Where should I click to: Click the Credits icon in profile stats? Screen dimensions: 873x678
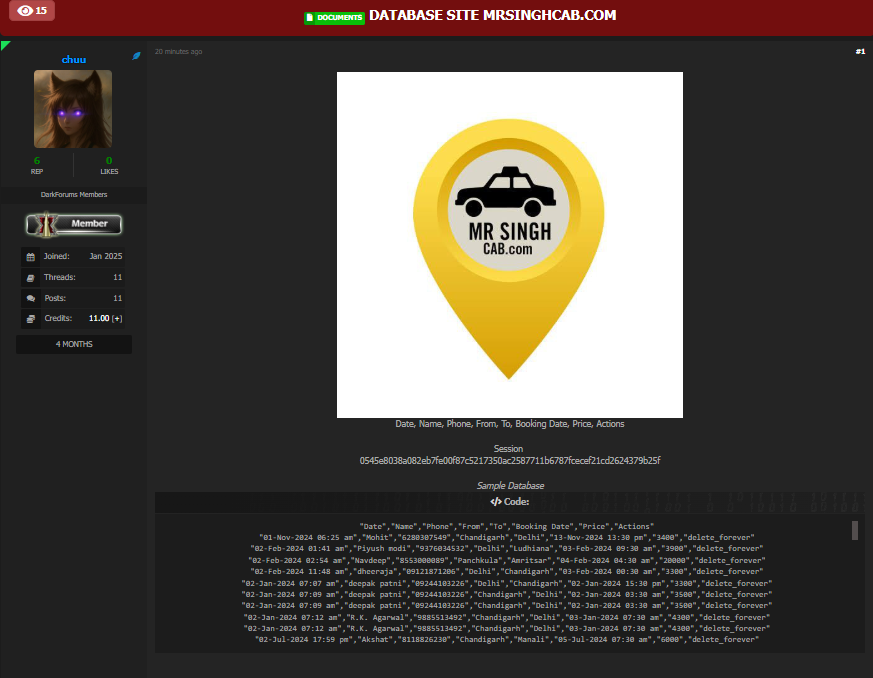click(30, 318)
